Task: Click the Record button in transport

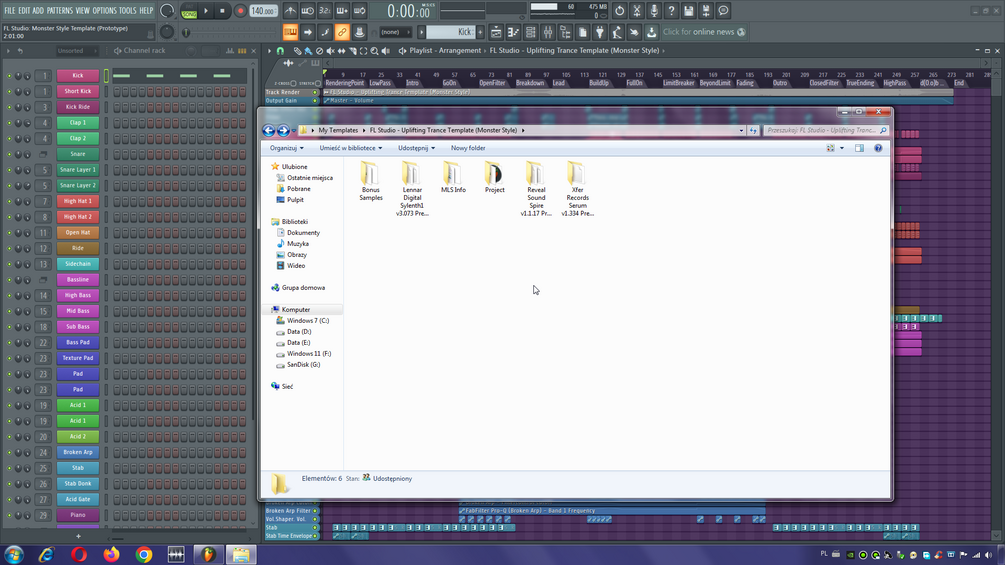Action: [240, 11]
